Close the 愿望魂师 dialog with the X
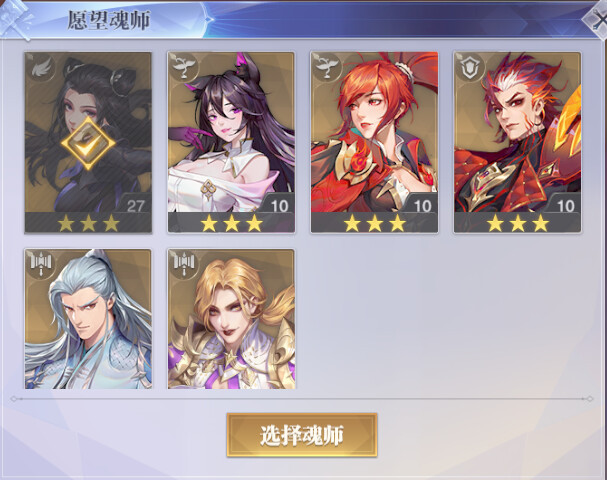The width and height of the screenshot is (607, 480). (597, 19)
